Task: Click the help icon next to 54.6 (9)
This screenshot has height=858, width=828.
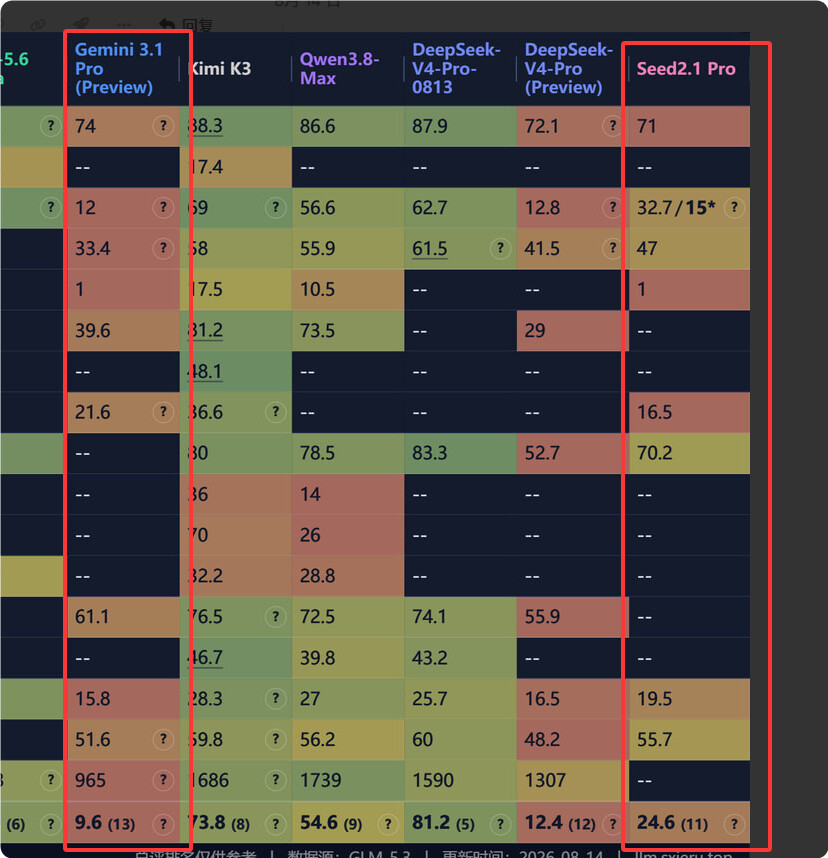Action: (x=387, y=824)
